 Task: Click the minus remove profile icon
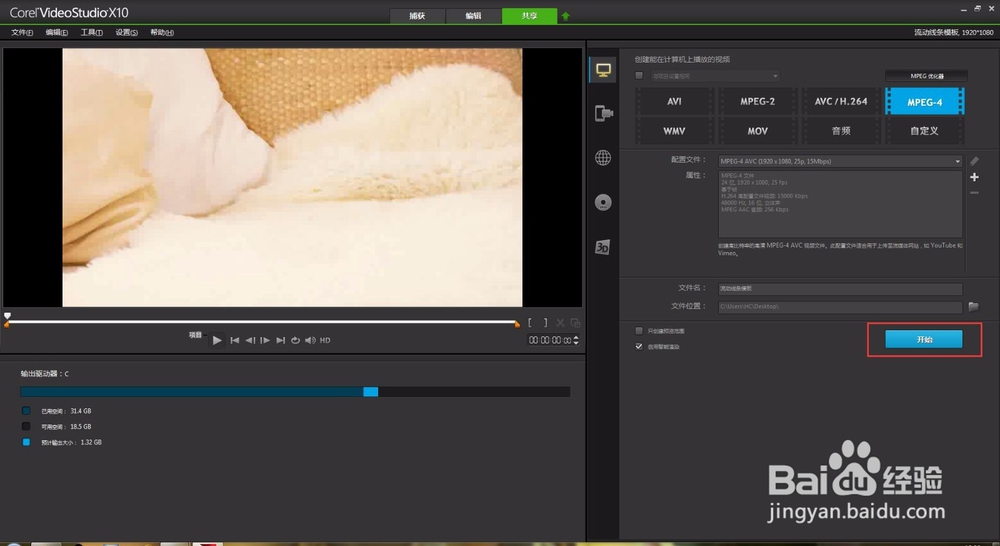click(x=974, y=193)
